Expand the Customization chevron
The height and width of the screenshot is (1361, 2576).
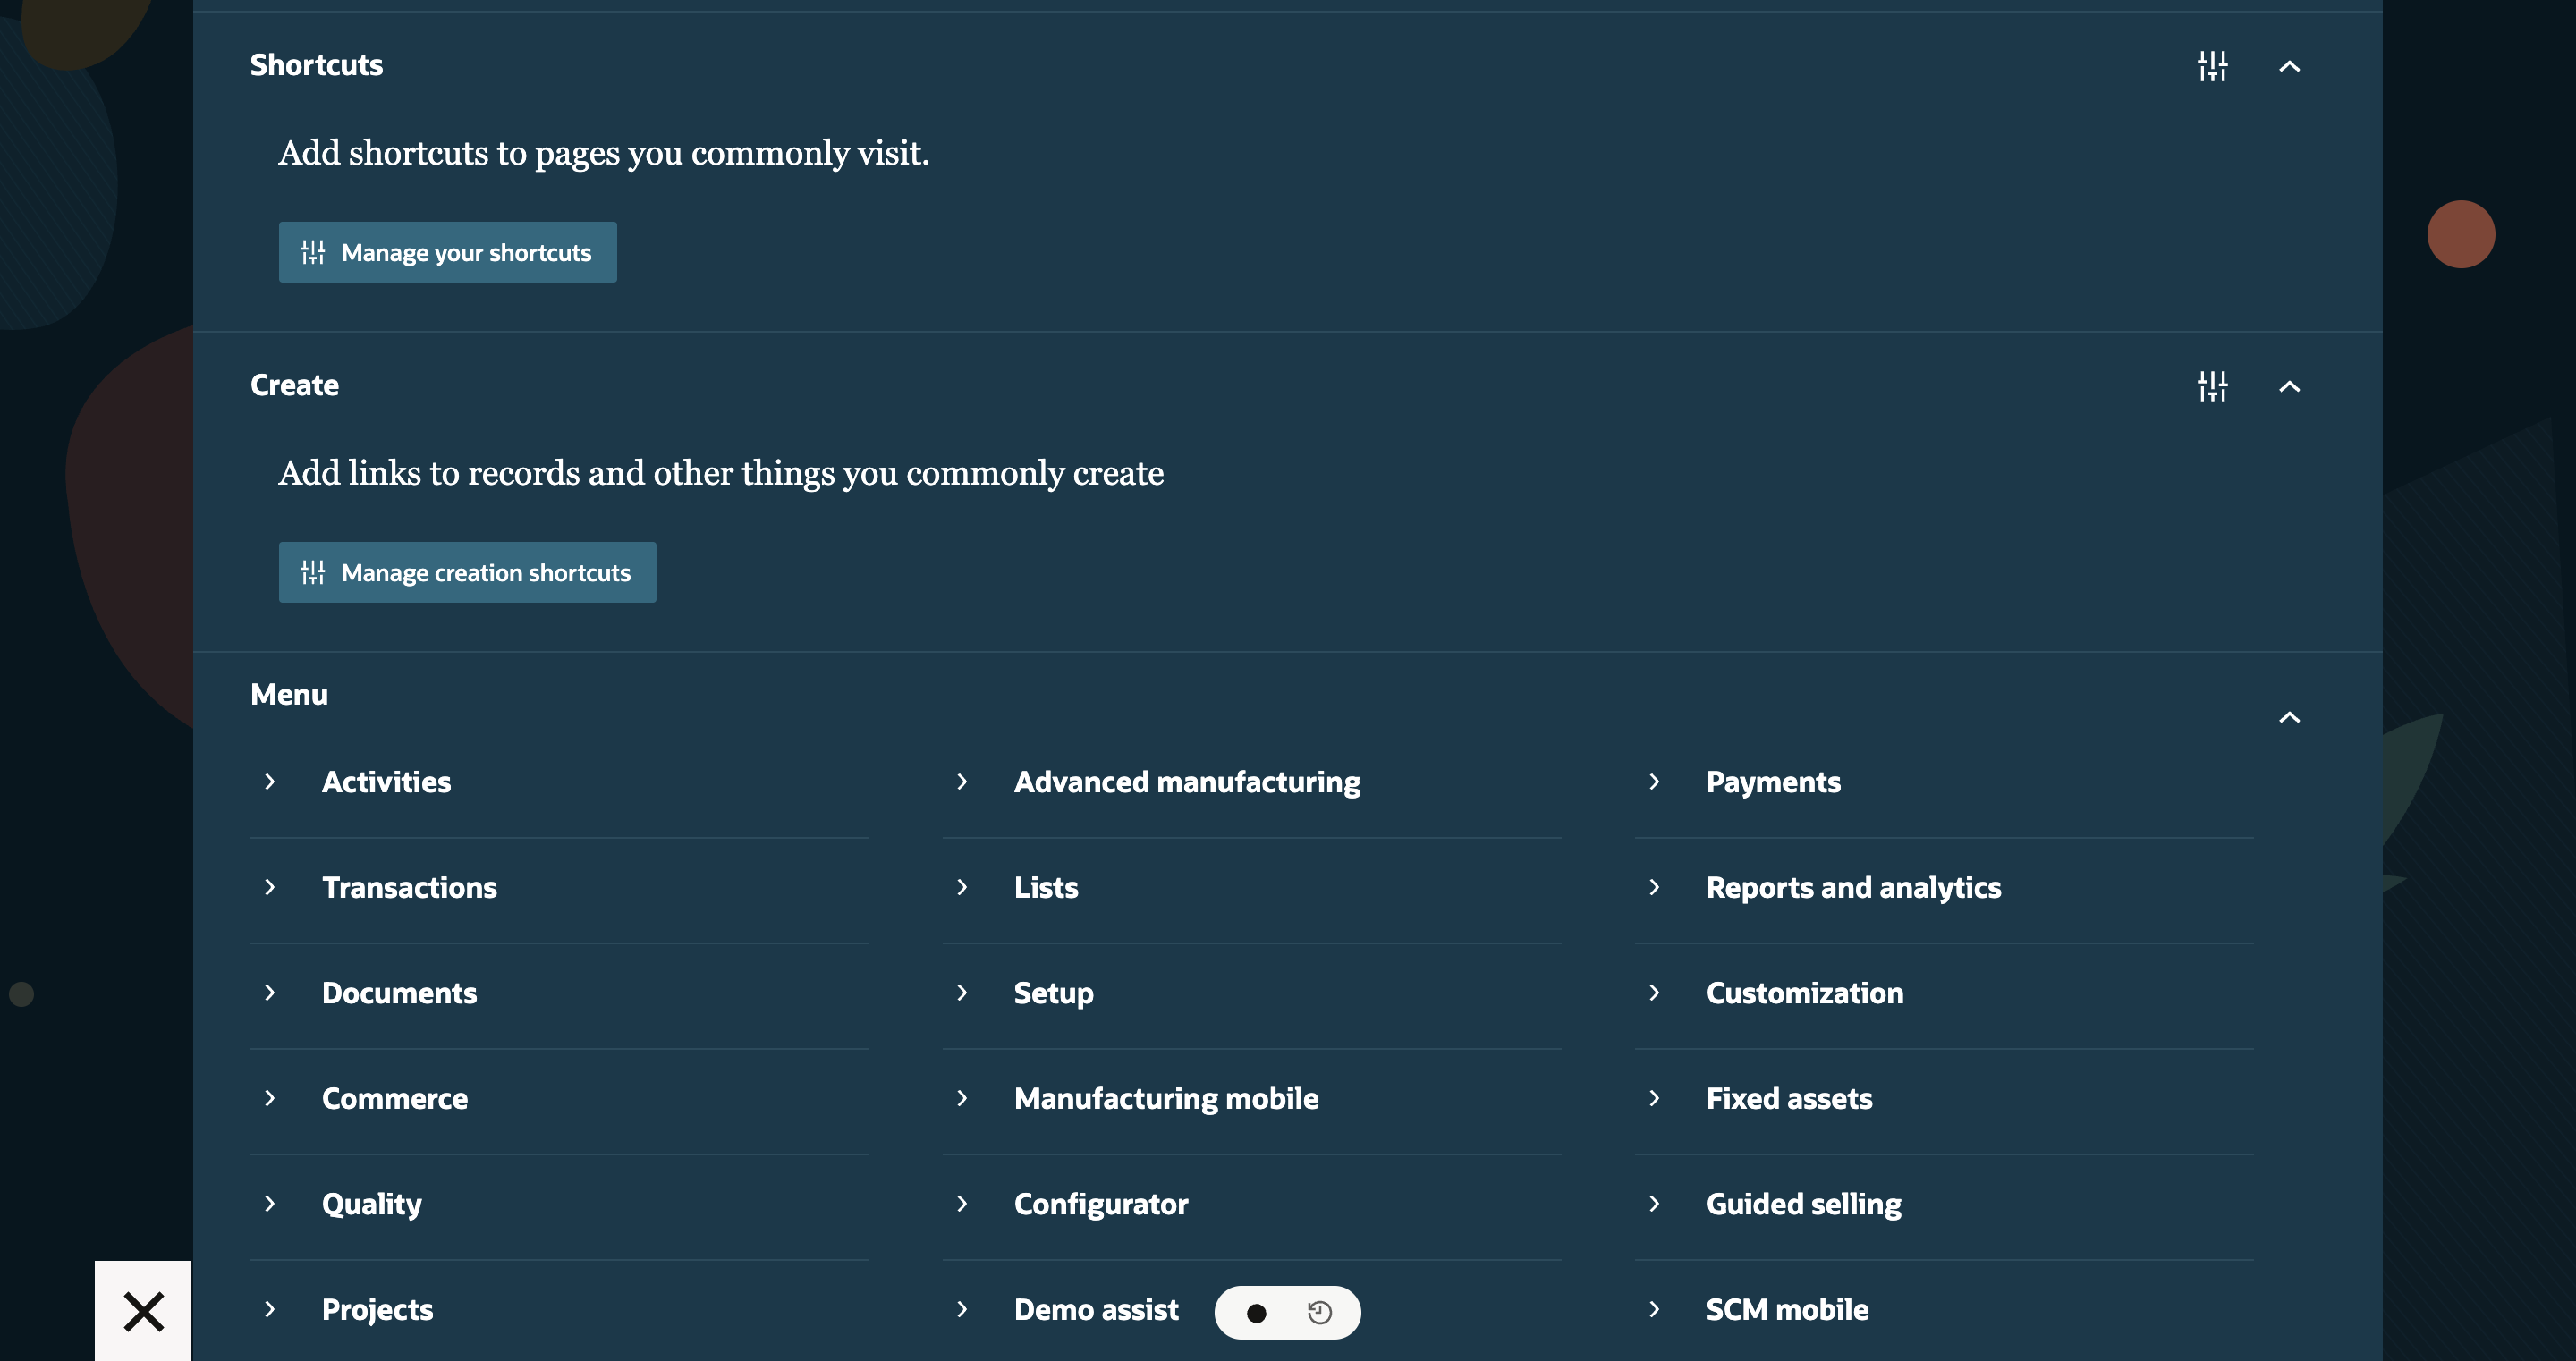click(1654, 993)
